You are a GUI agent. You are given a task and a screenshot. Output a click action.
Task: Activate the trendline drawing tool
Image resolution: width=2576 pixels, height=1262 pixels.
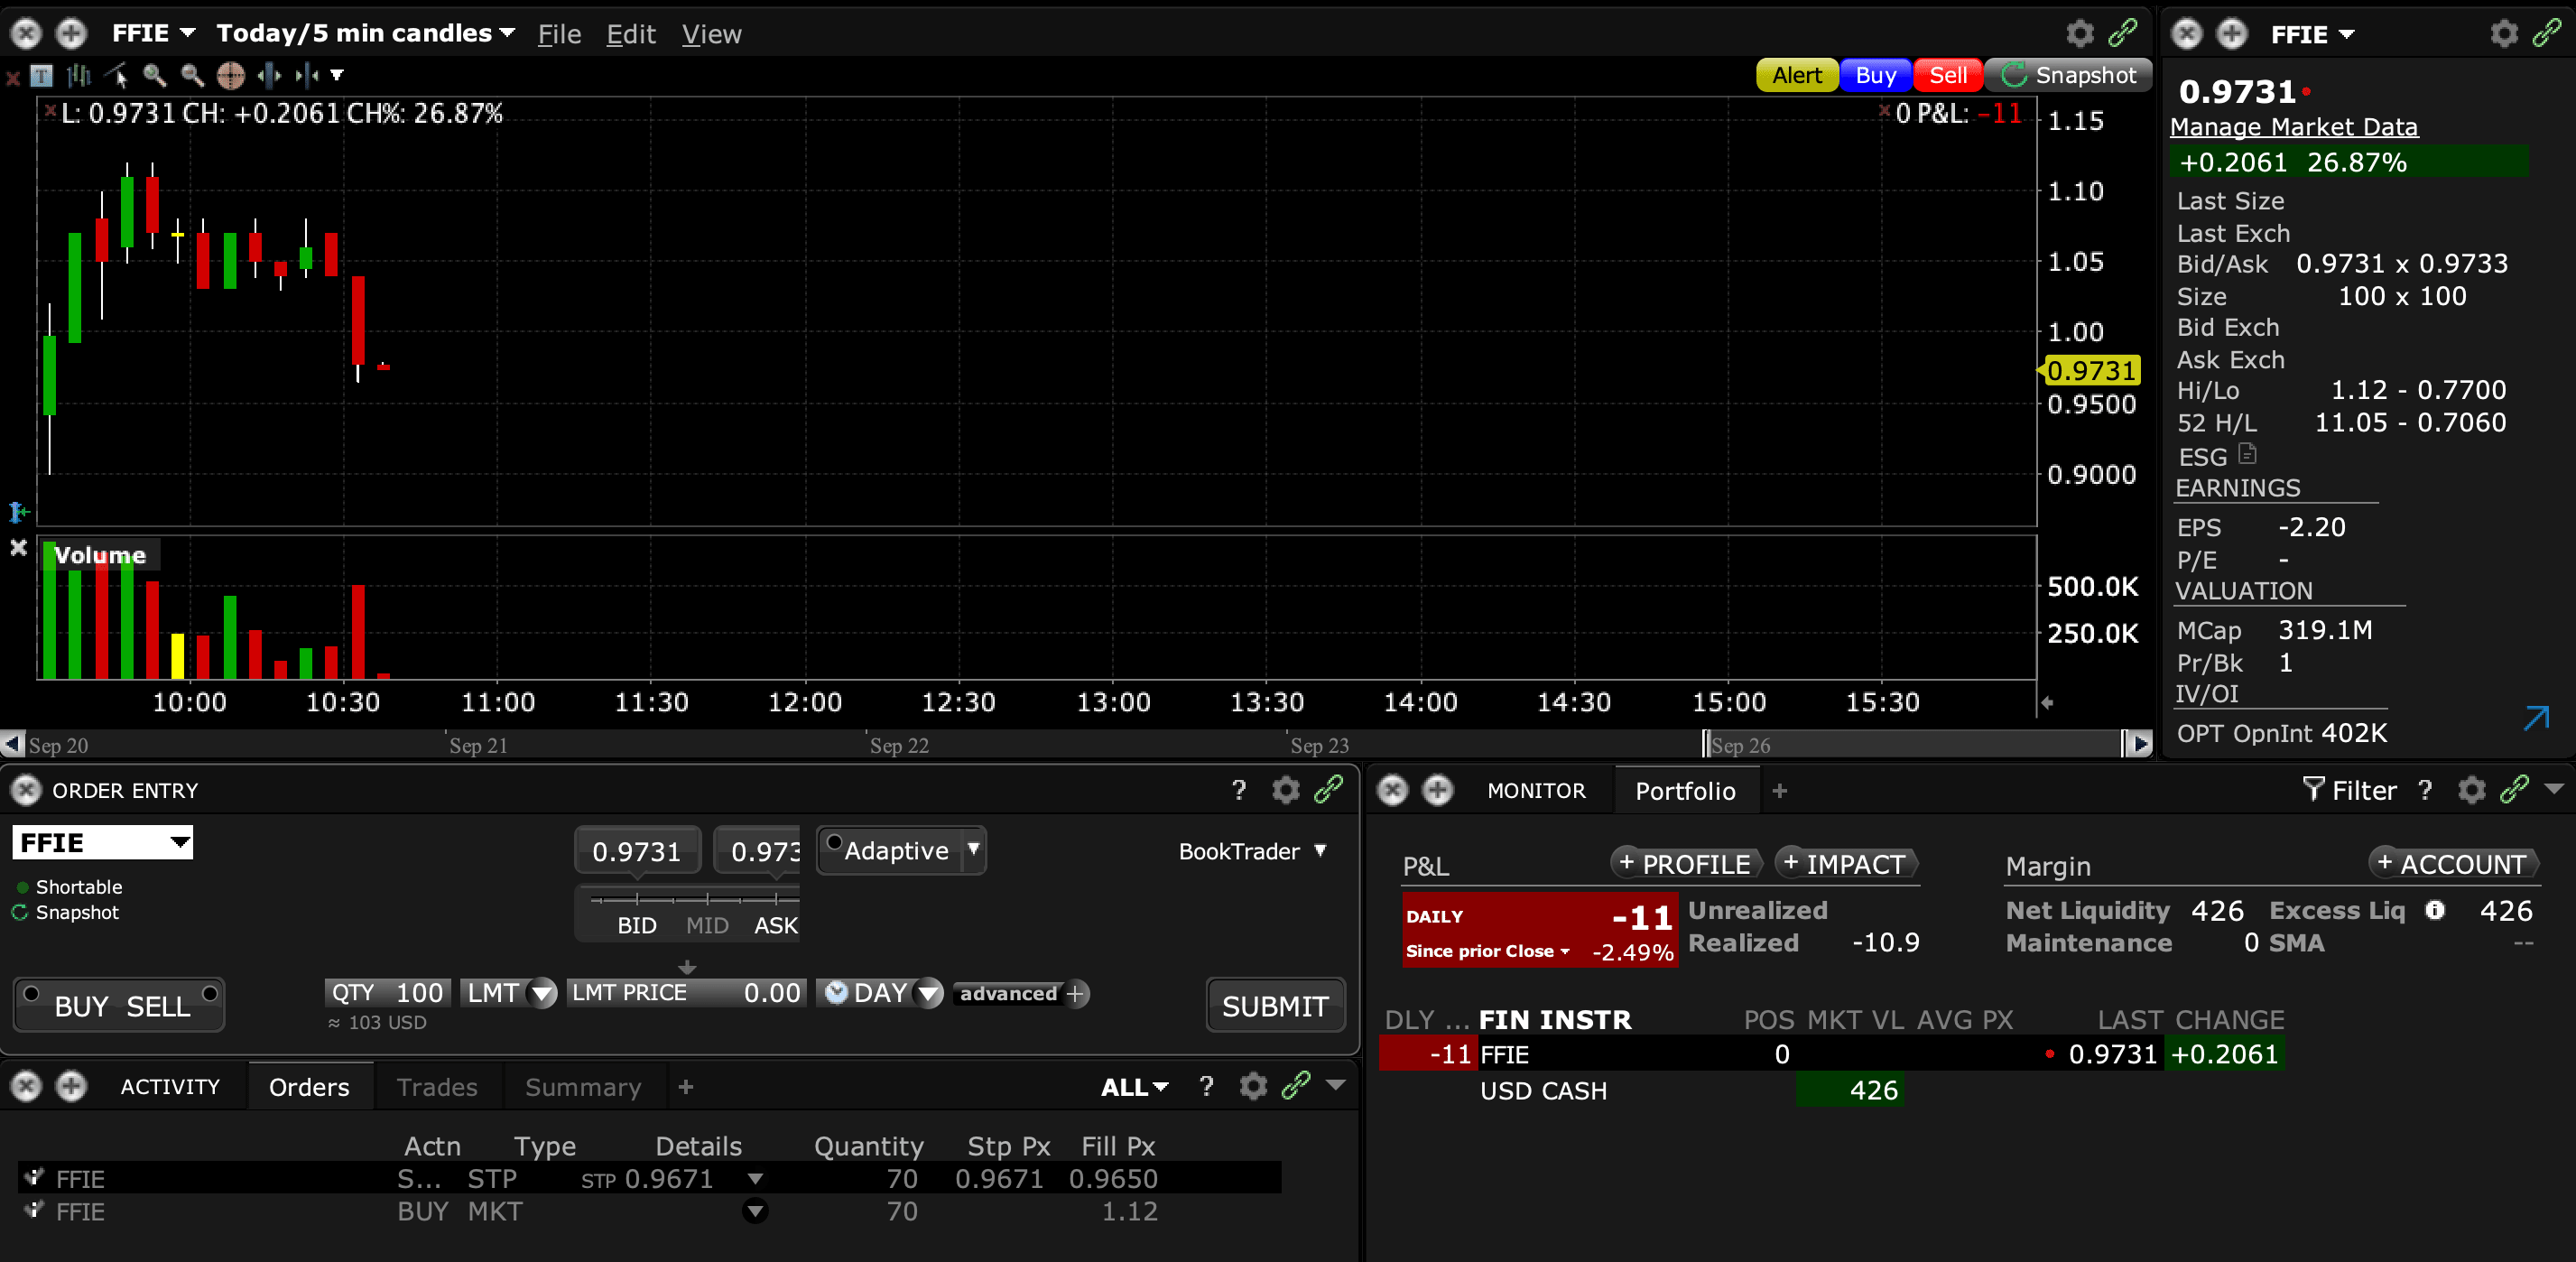click(x=117, y=75)
